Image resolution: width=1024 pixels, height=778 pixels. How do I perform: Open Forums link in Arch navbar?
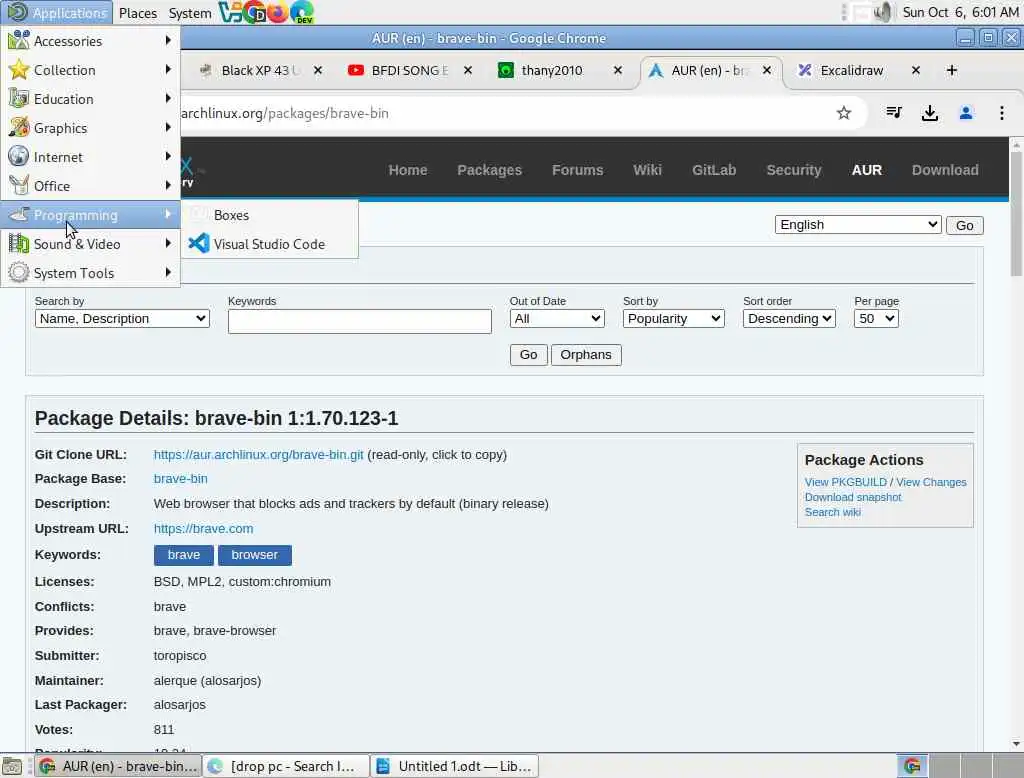pos(577,170)
